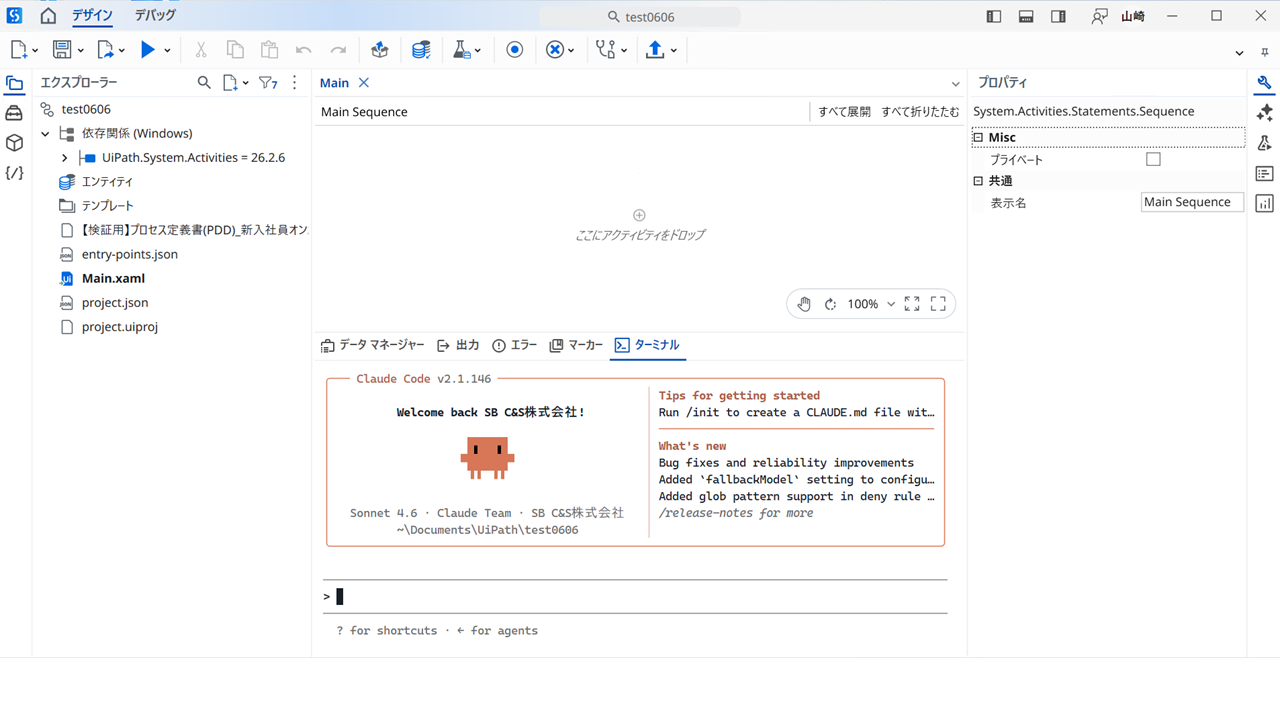1280x720 pixels.
Task: Start the recorder circle icon
Action: click(x=515, y=50)
